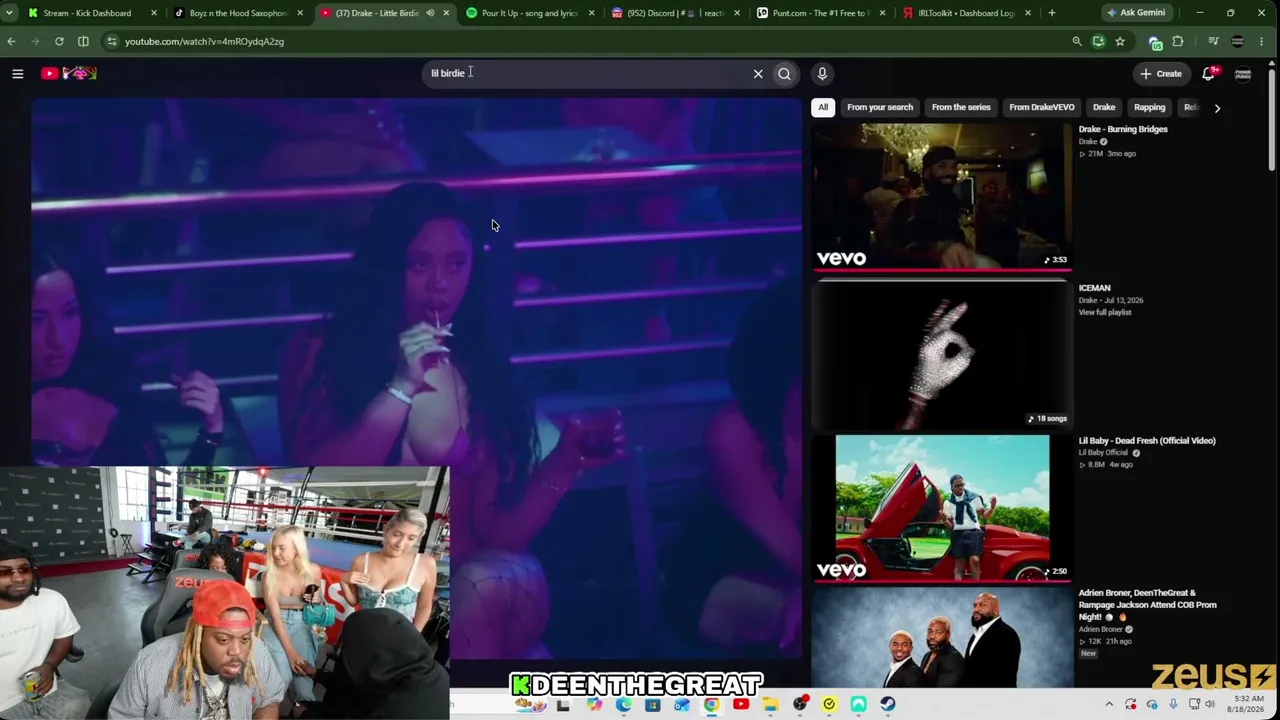1280x720 pixels.
Task: Select the 'Rapping' filter chip
Action: coord(1149,107)
